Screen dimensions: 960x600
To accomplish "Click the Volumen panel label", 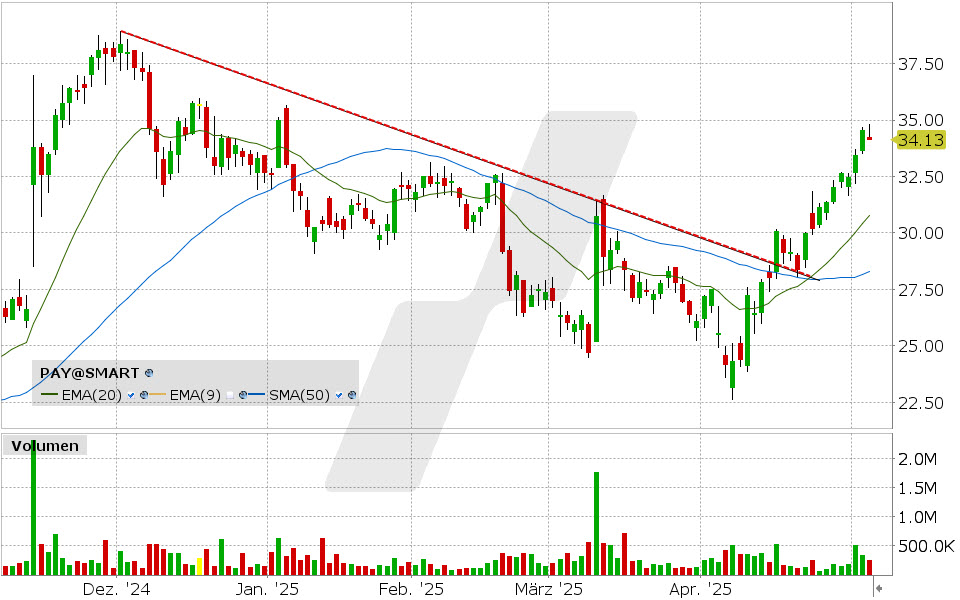I will 45,446.
